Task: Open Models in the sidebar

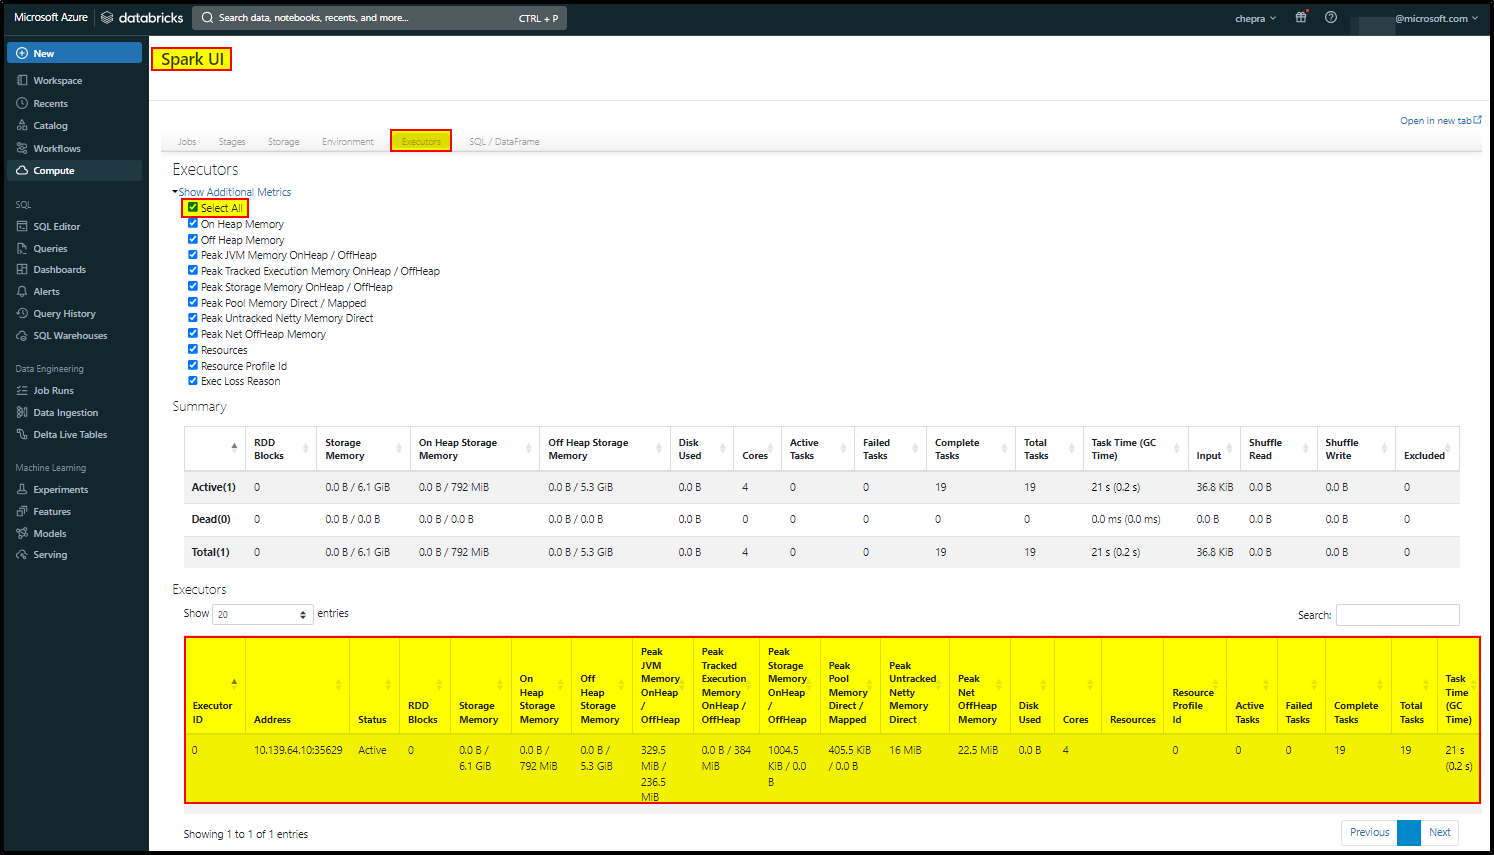Action: coord(74,534)
